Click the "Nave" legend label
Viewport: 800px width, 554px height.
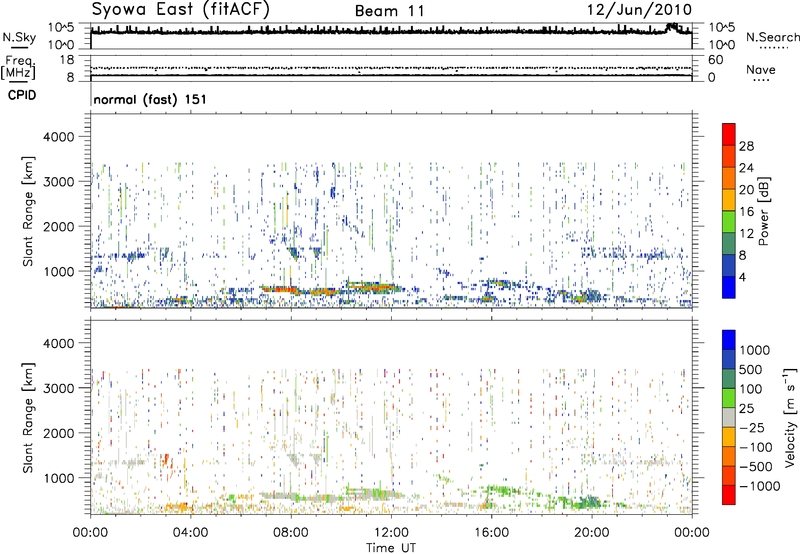click(760, 69)
